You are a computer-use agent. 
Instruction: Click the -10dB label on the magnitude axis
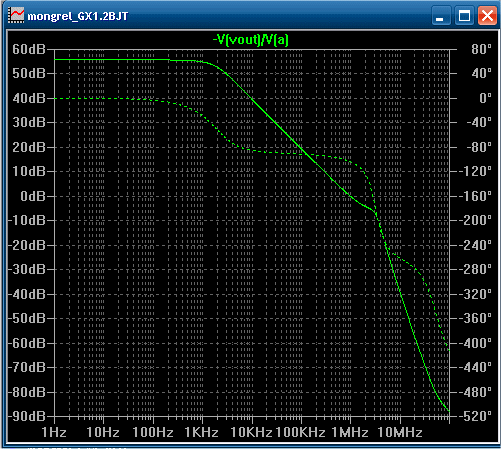tap(27, 220)
